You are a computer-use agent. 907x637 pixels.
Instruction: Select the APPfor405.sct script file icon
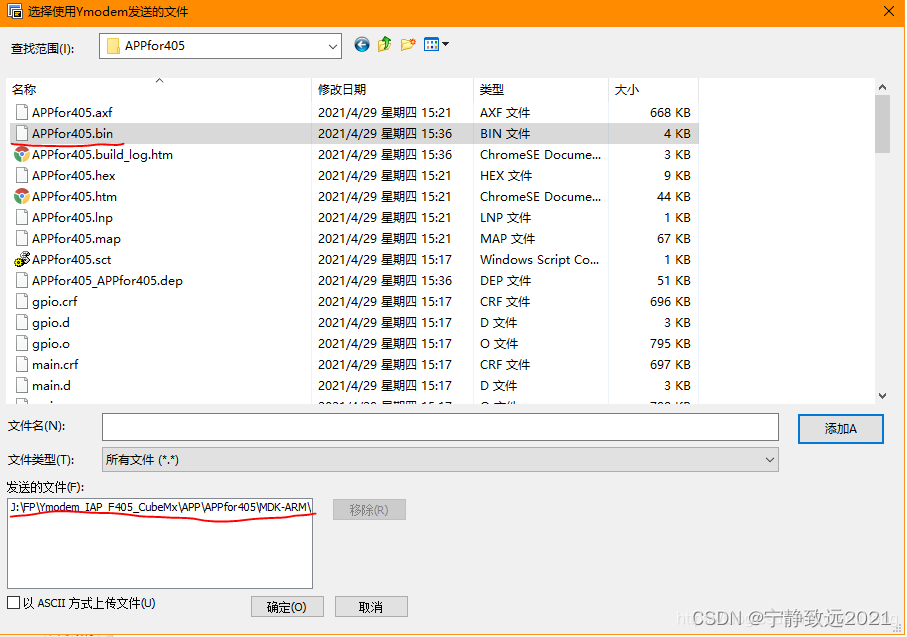[x=21, y=259]
